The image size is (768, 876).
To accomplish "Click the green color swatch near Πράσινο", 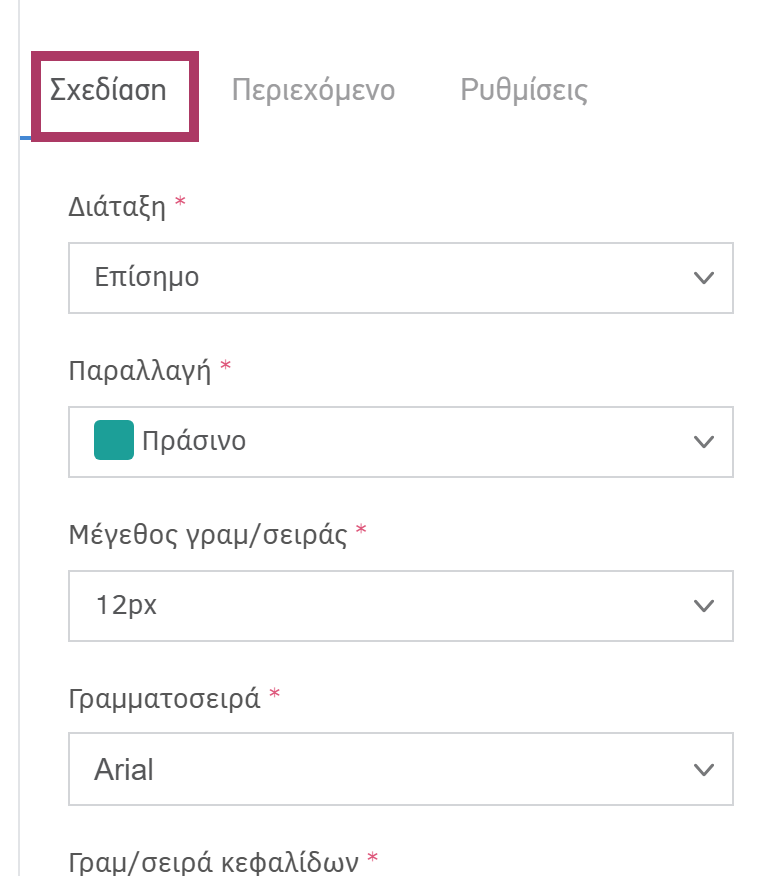I will (113, 440).
